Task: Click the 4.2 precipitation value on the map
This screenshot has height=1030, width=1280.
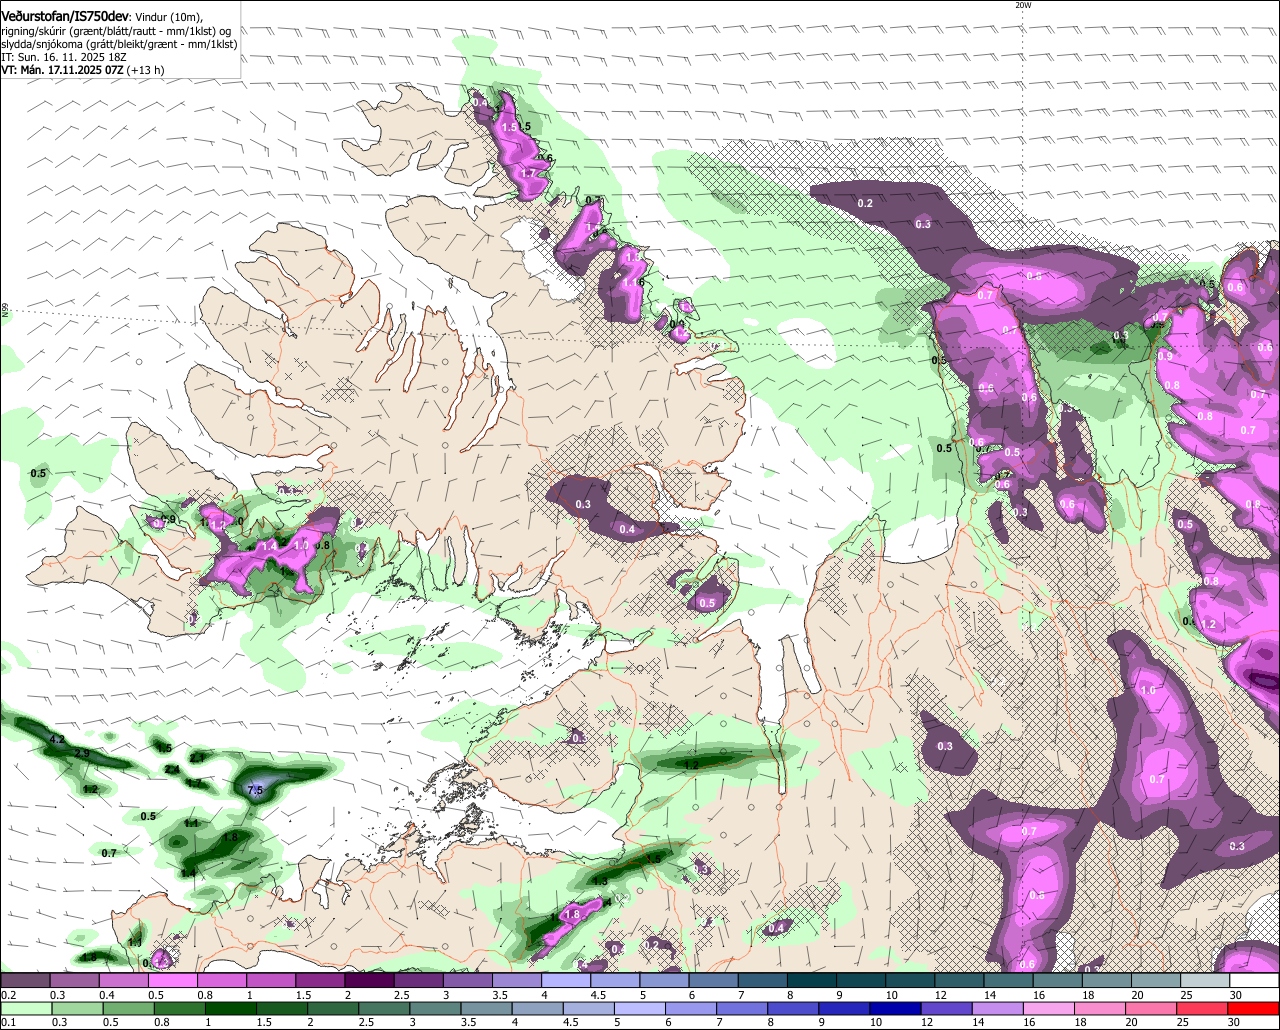Action: [x=57, y=739]
